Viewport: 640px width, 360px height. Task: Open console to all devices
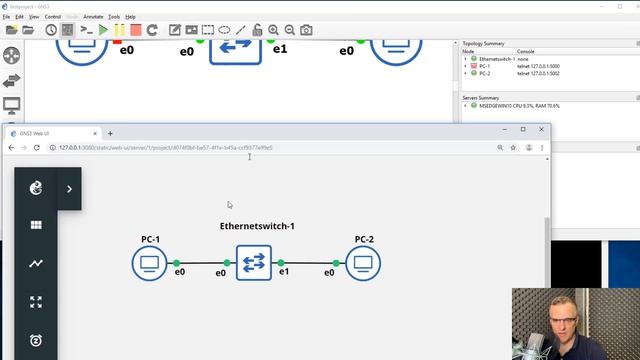click(x=86, y=30)
